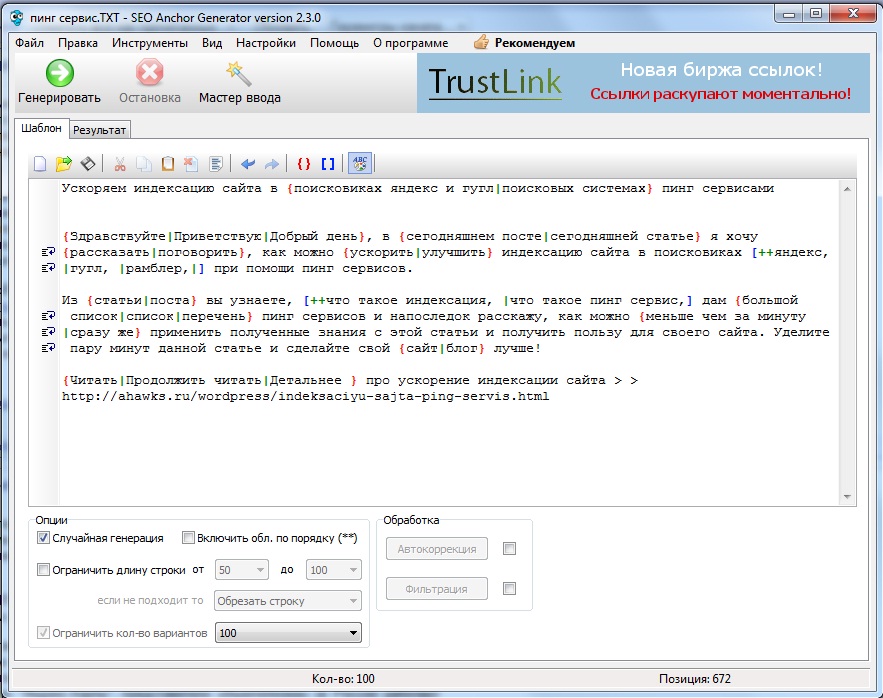Insert red curly braces
The width and height of the screenshot is (883, 698).
click(x=304, y=164)
